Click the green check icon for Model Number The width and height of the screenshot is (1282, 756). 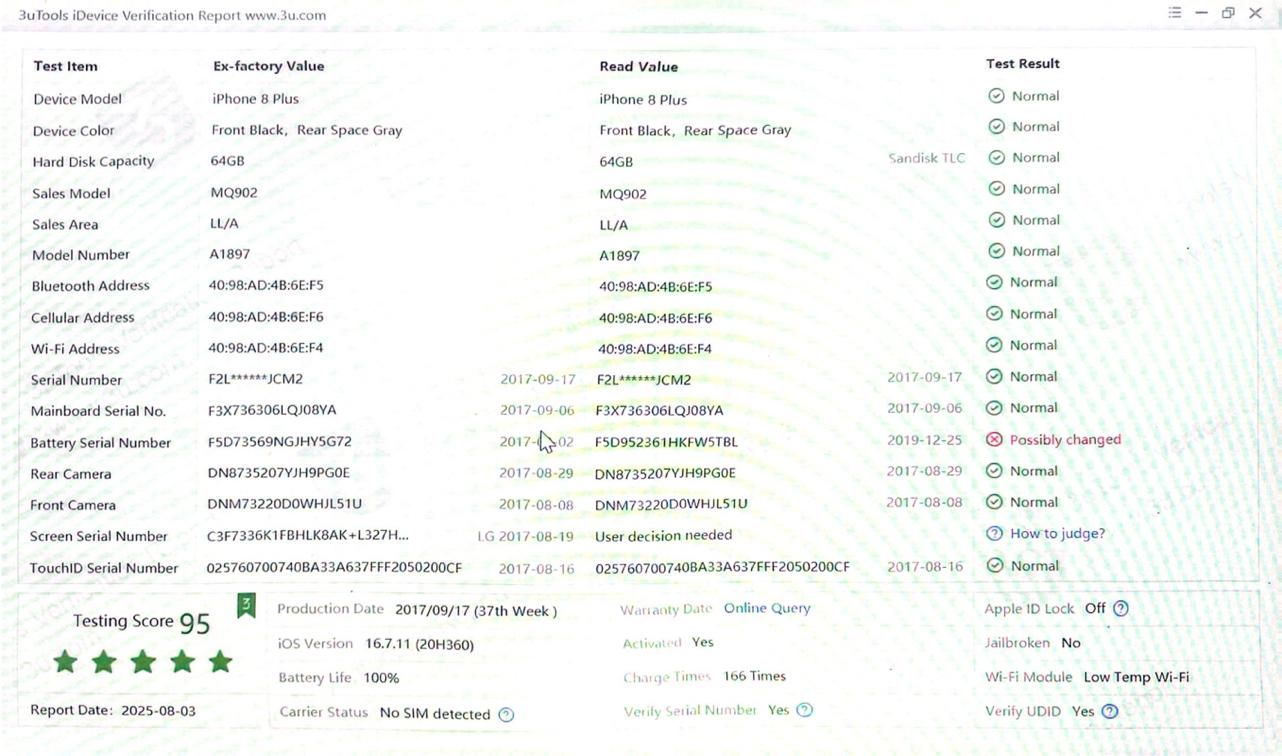point(996,251)
